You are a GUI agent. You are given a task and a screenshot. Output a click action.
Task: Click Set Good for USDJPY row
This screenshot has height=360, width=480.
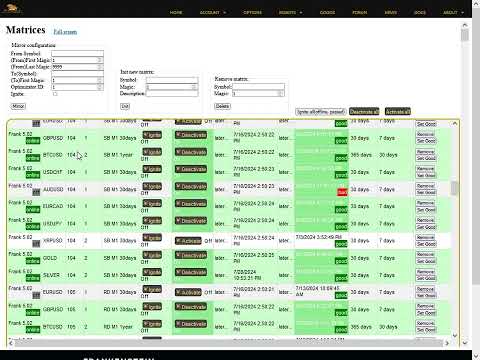tap(426, 227)
